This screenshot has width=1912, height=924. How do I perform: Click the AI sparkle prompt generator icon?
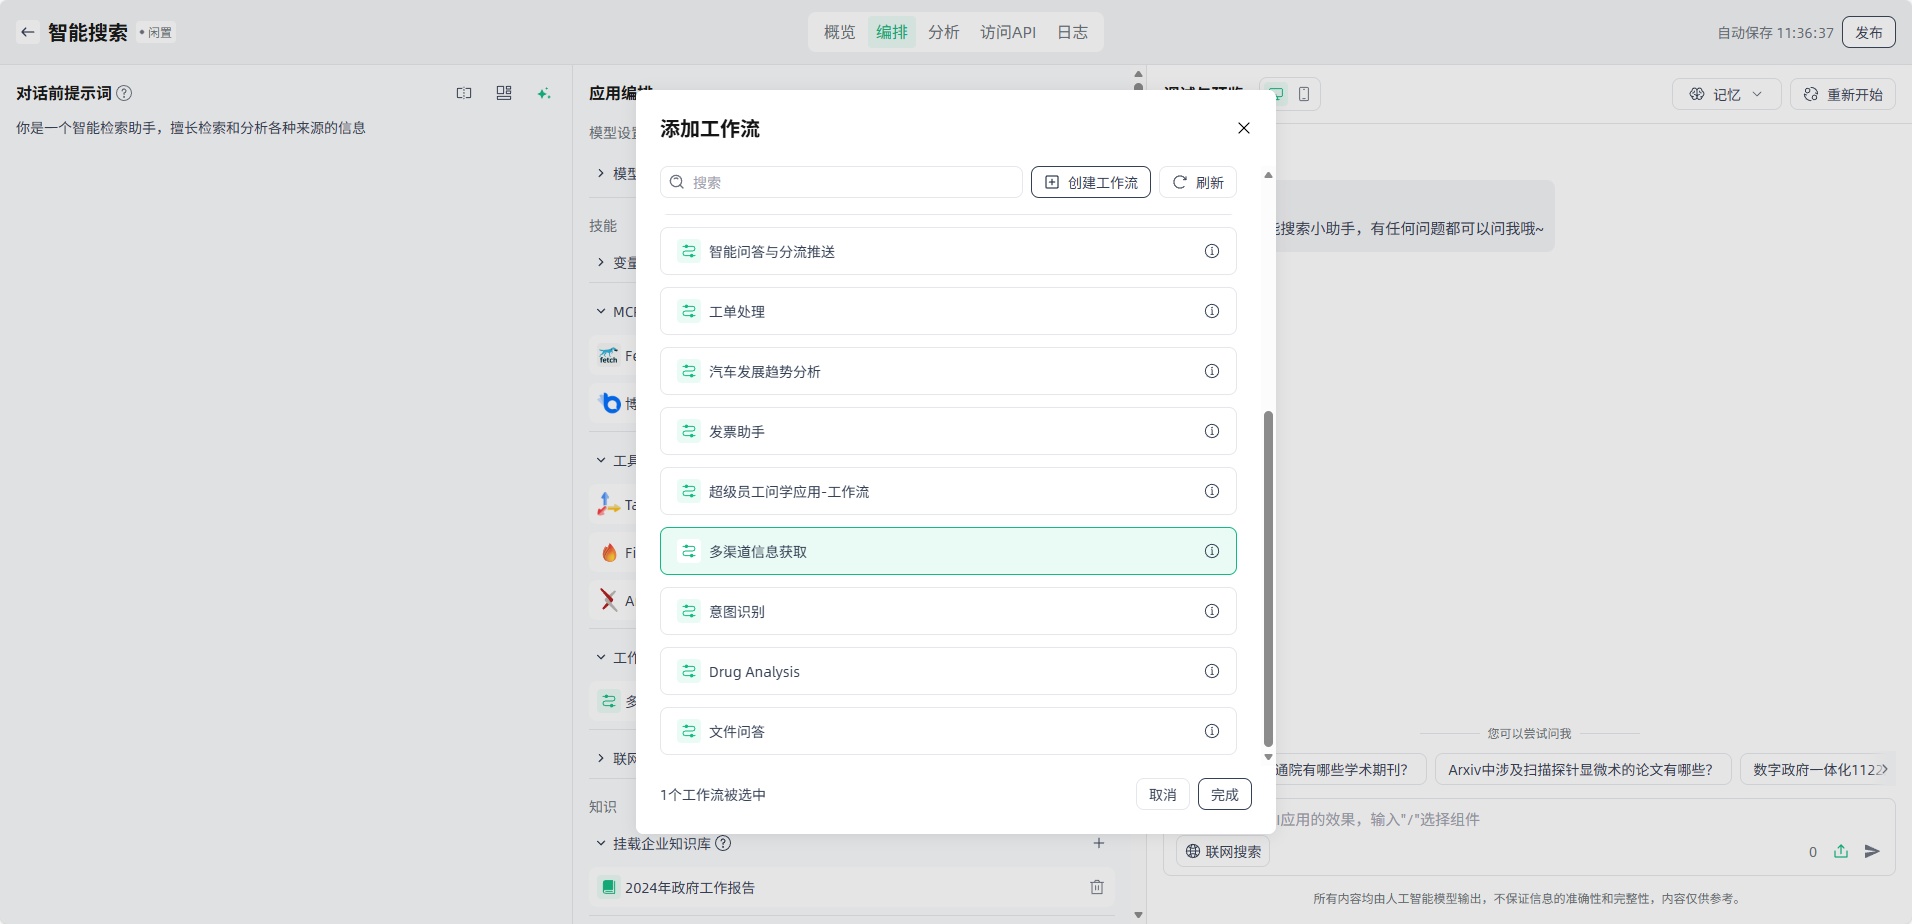[x=543, y=93]
